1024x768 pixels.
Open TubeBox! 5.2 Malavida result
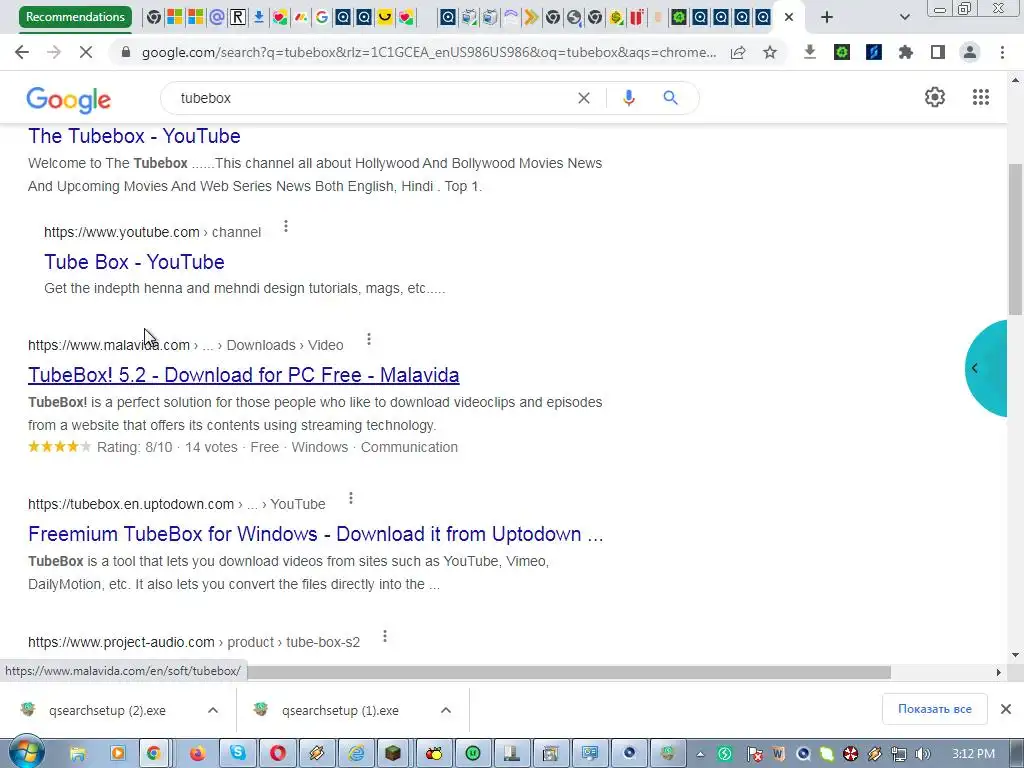click(244, 375)
